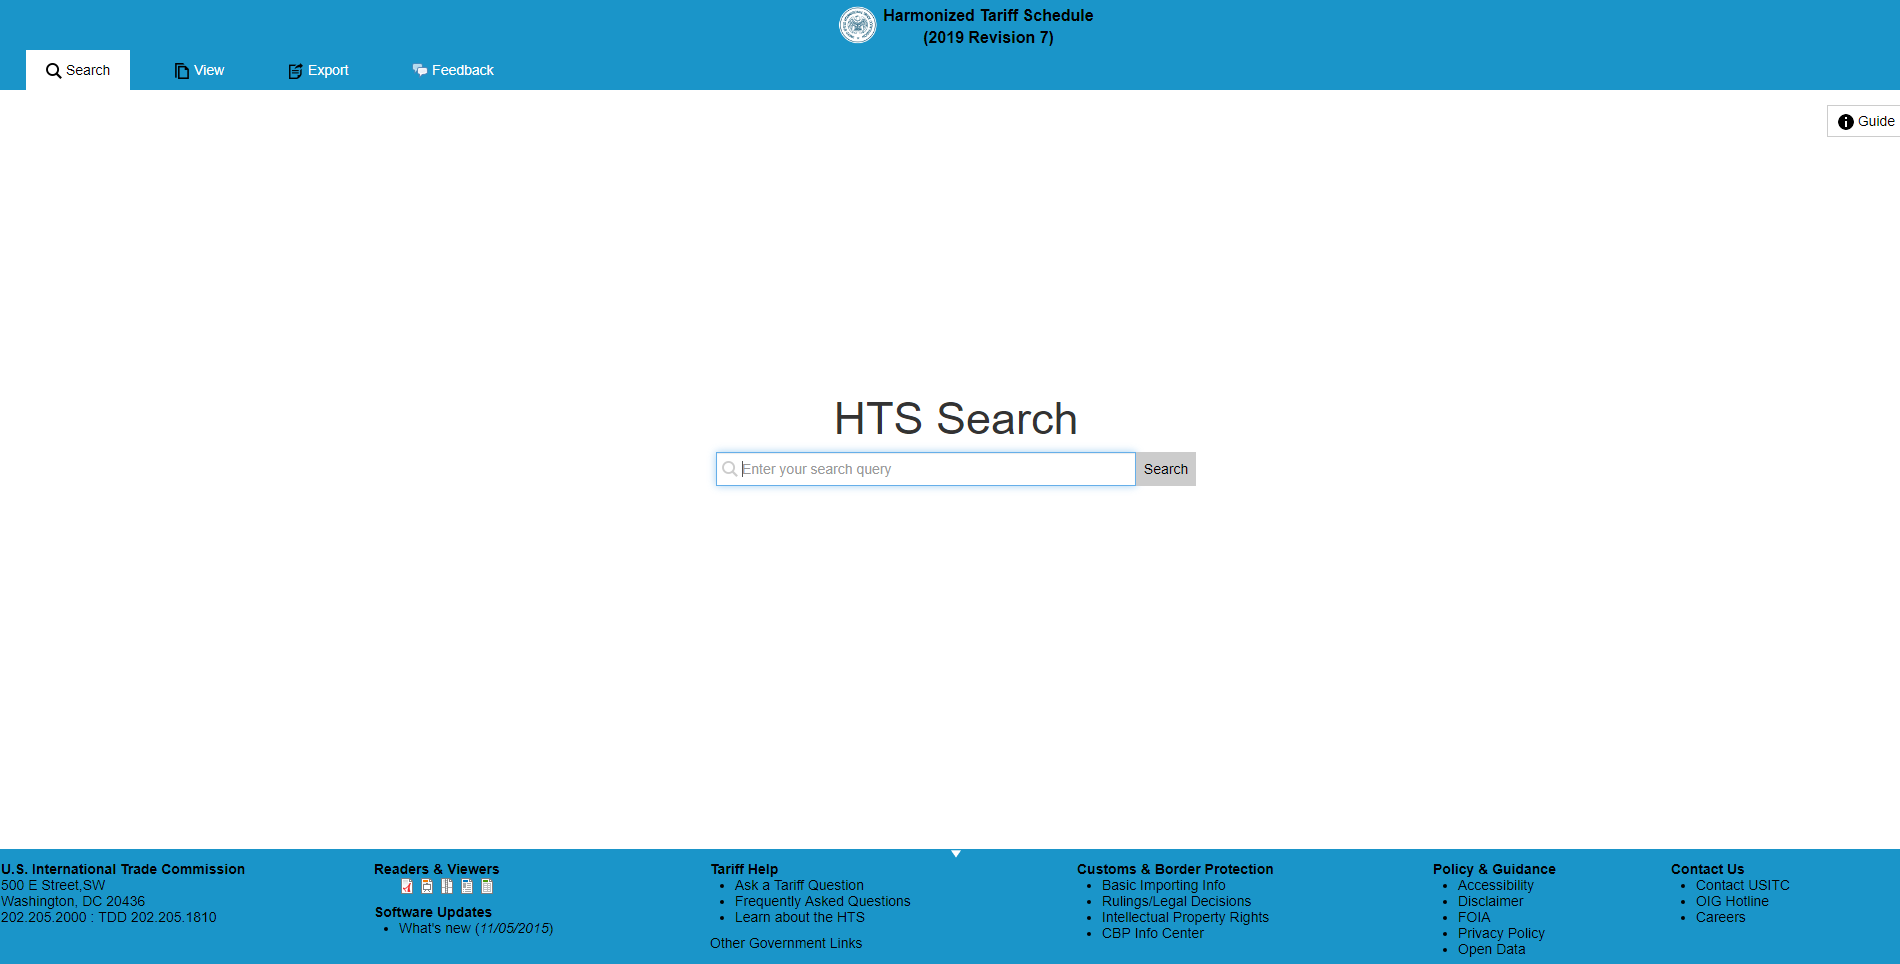Click the "Policy & Guidance" footer heading

[x=1494, y=869]
